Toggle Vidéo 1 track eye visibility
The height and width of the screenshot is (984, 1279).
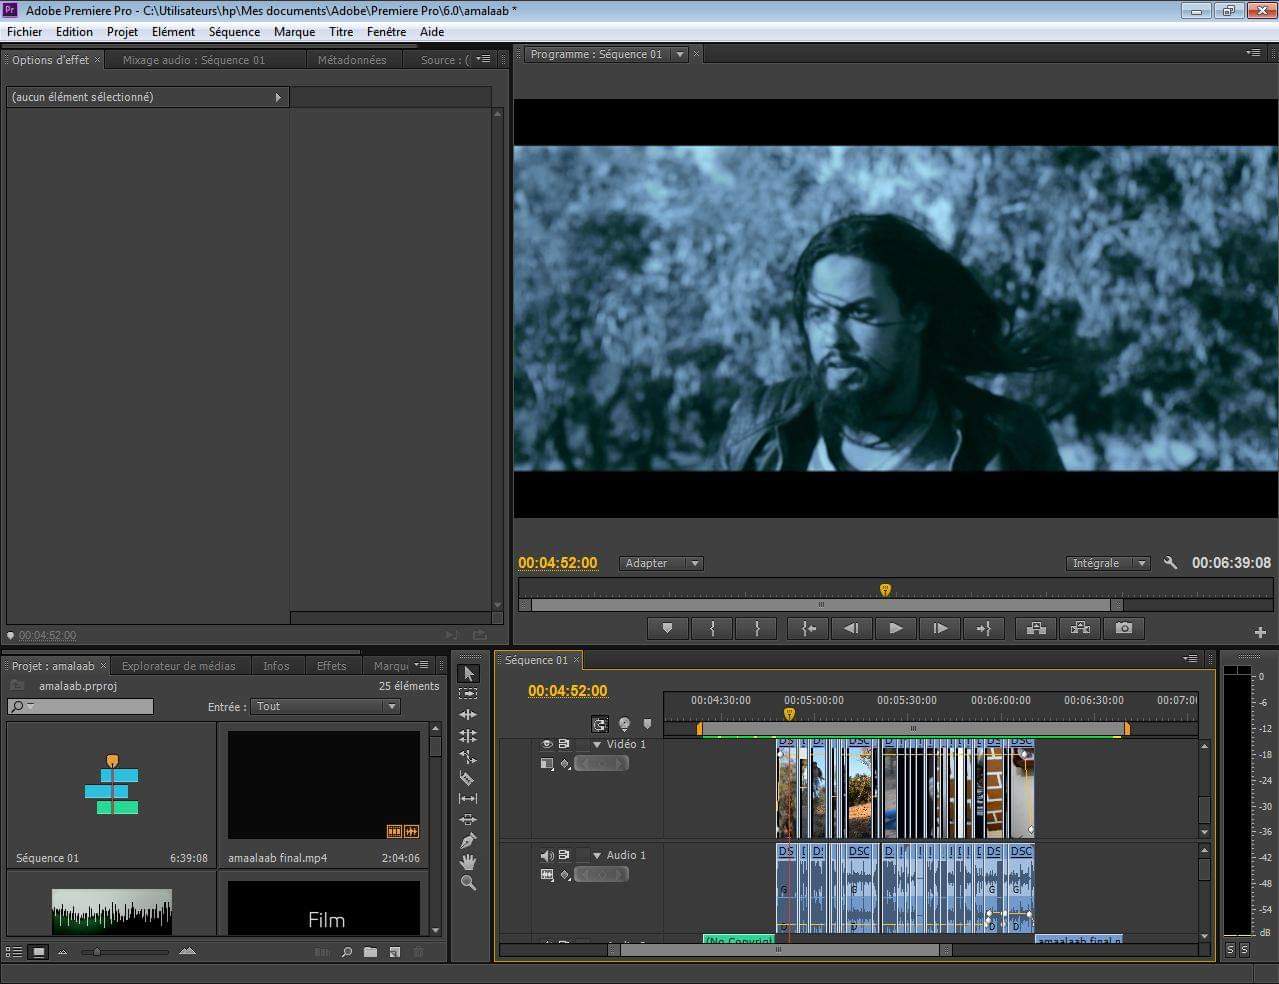tap(546, 744)
